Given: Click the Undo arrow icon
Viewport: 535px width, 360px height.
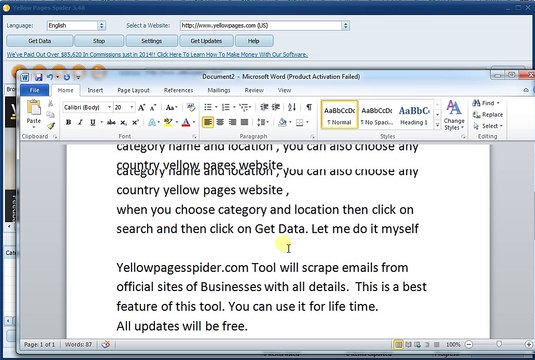Looking at the screenshot, I should point(50,77).
